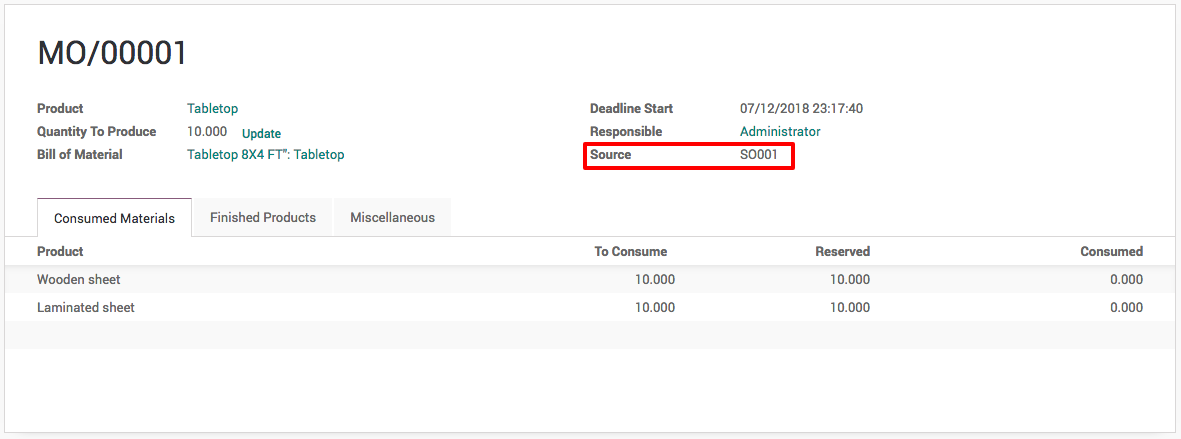Screen dimensions: 1181x439
Task: Select the Laminated sheet row
Action: click(86, 307)
